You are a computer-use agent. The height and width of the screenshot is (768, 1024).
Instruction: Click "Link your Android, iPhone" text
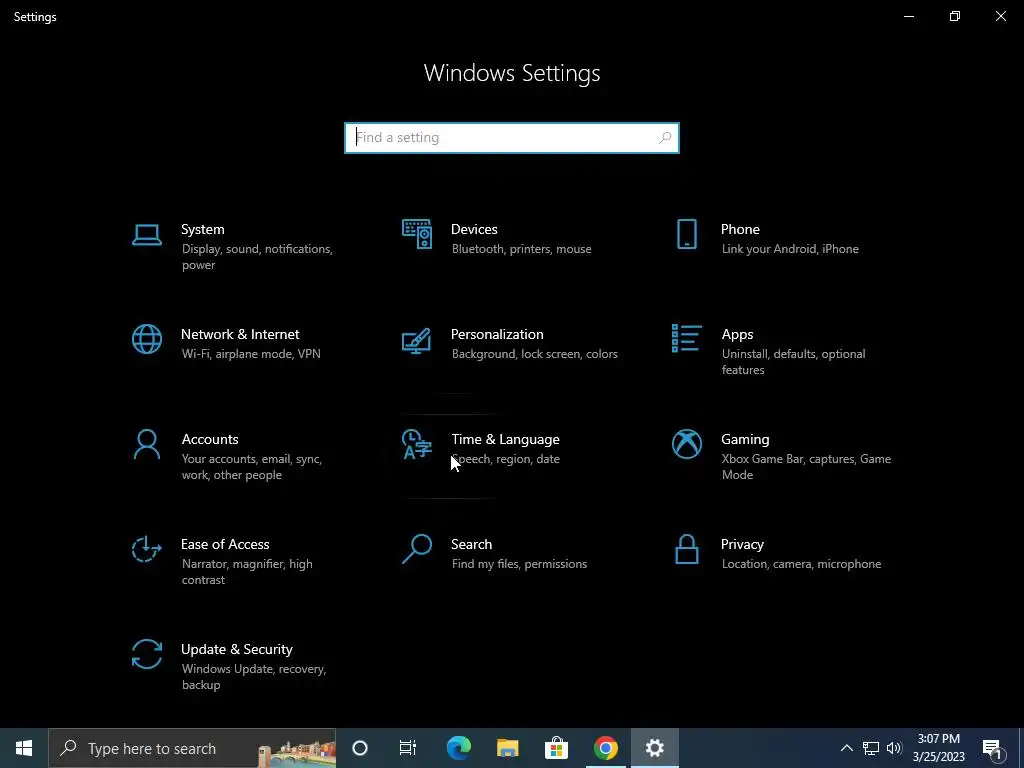tap(790, 249)
